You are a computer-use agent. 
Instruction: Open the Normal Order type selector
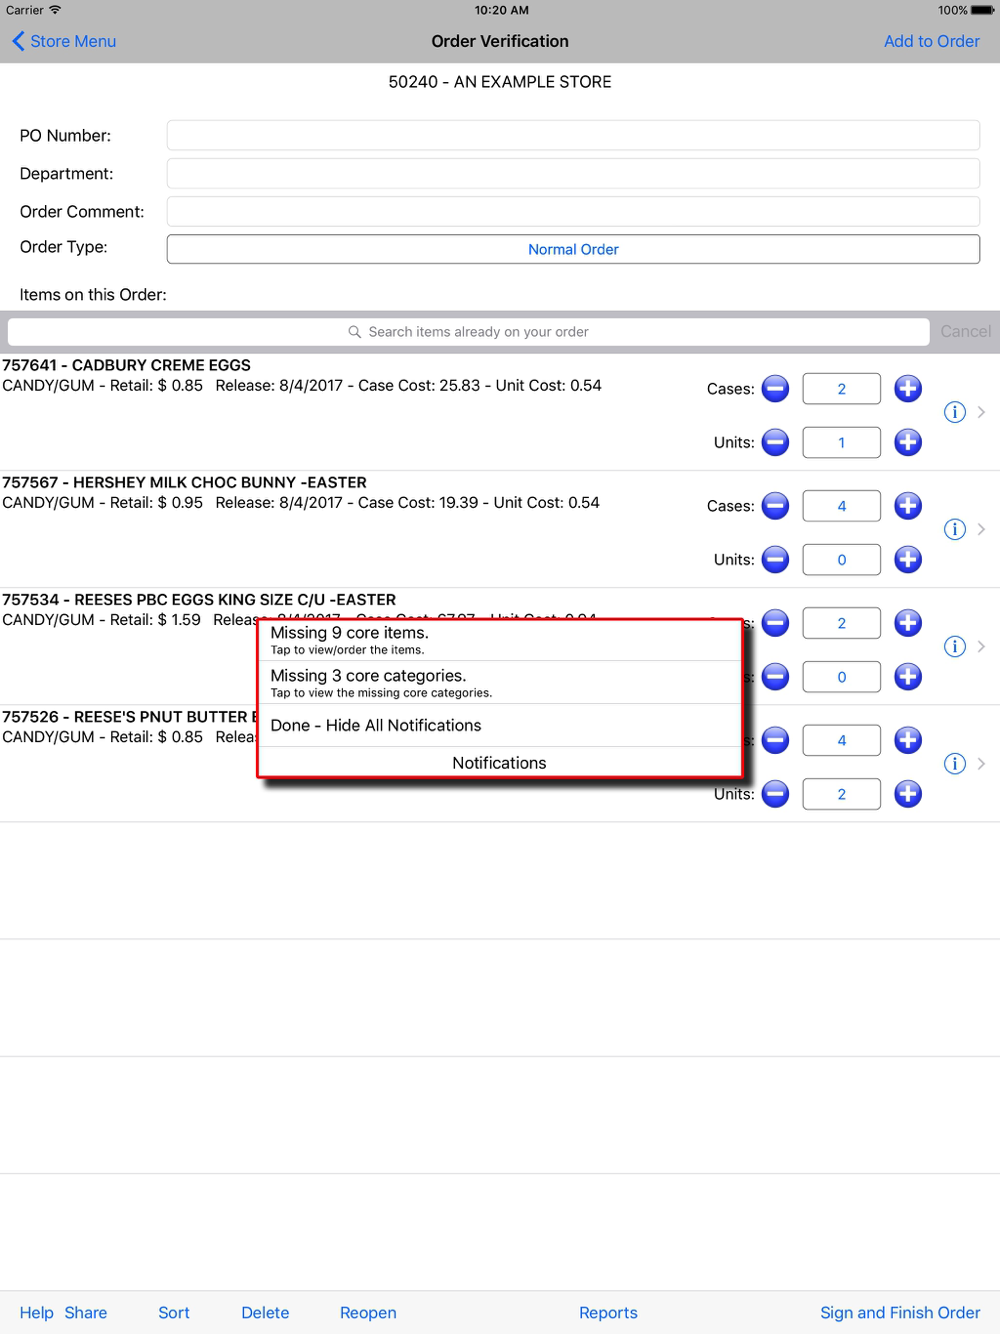(x=573, y=249)
